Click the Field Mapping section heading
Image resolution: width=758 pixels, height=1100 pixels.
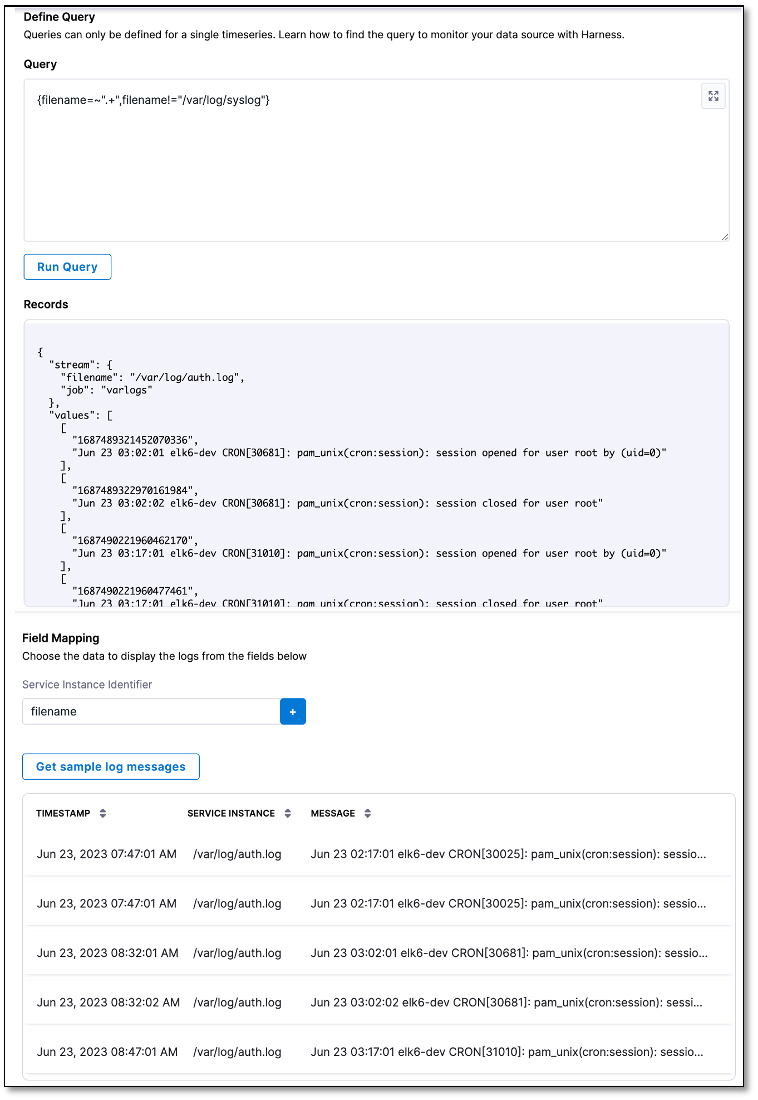point(61,637)
